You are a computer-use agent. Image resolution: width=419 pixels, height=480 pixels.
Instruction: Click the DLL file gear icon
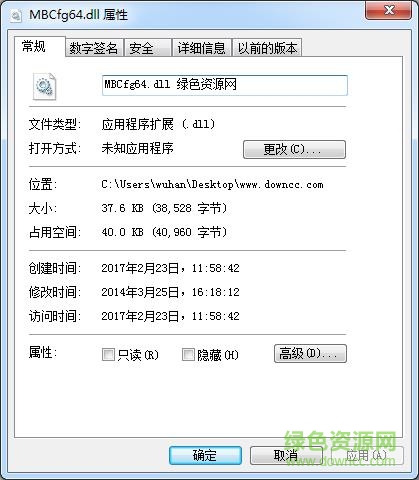45,86
